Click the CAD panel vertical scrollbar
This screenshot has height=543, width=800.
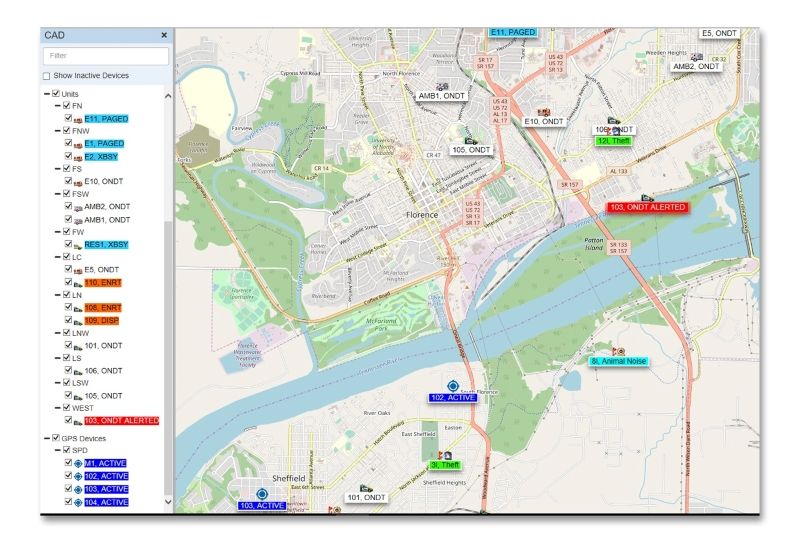[167, 300]
